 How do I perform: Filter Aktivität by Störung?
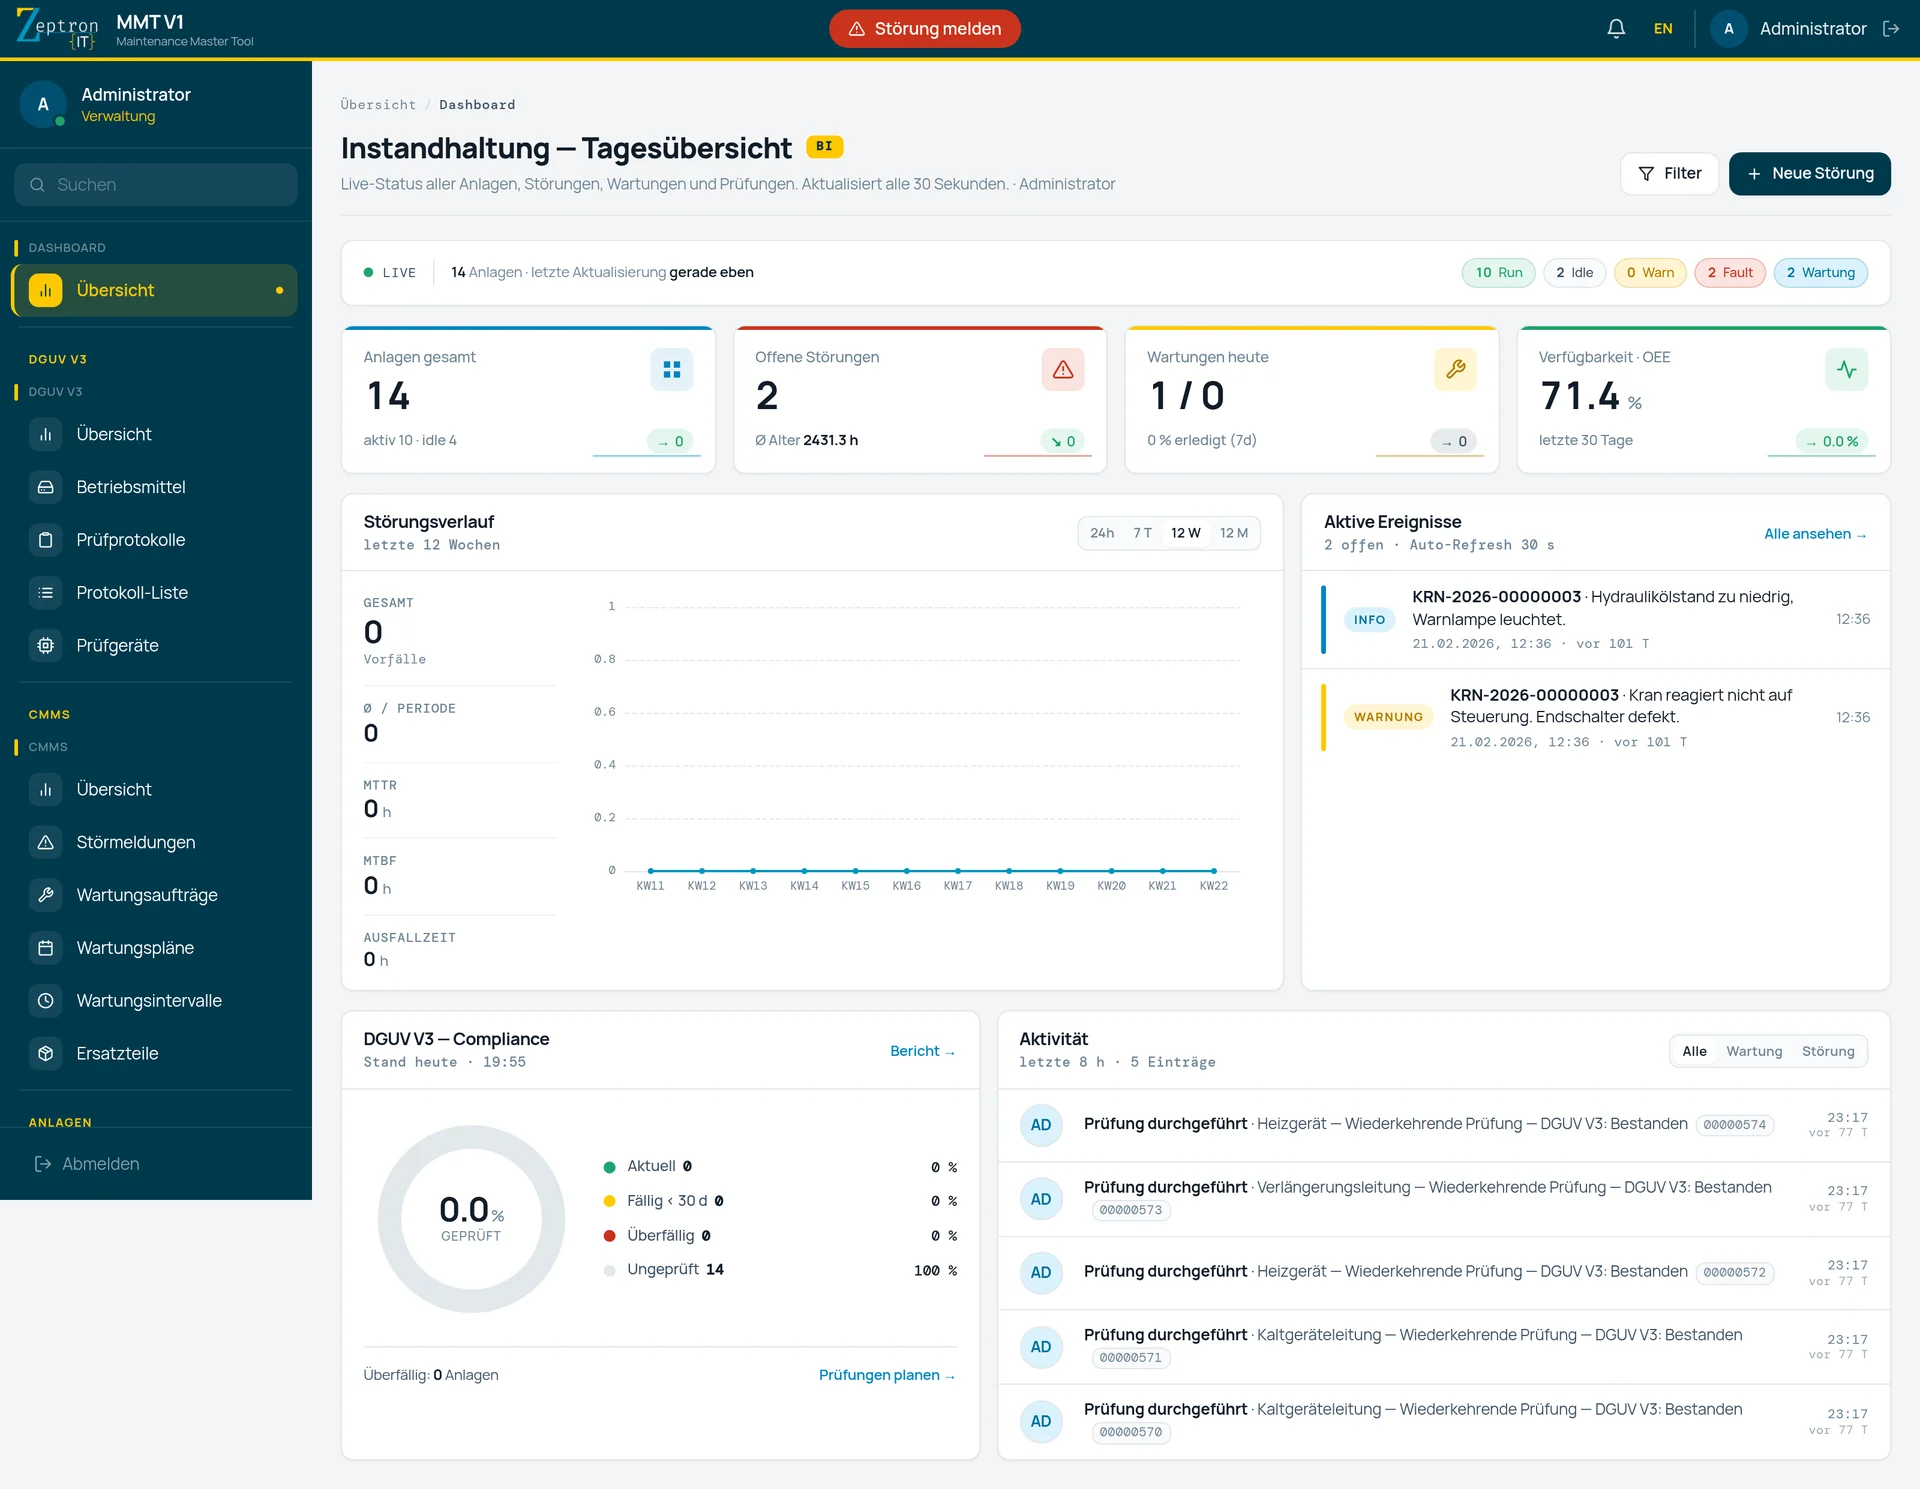coord(1828,1051)
